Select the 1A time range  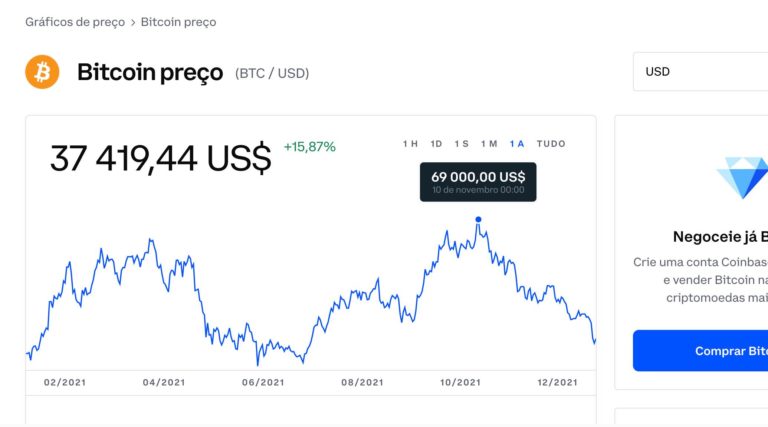pyautogui.click(x=516, y=144)
